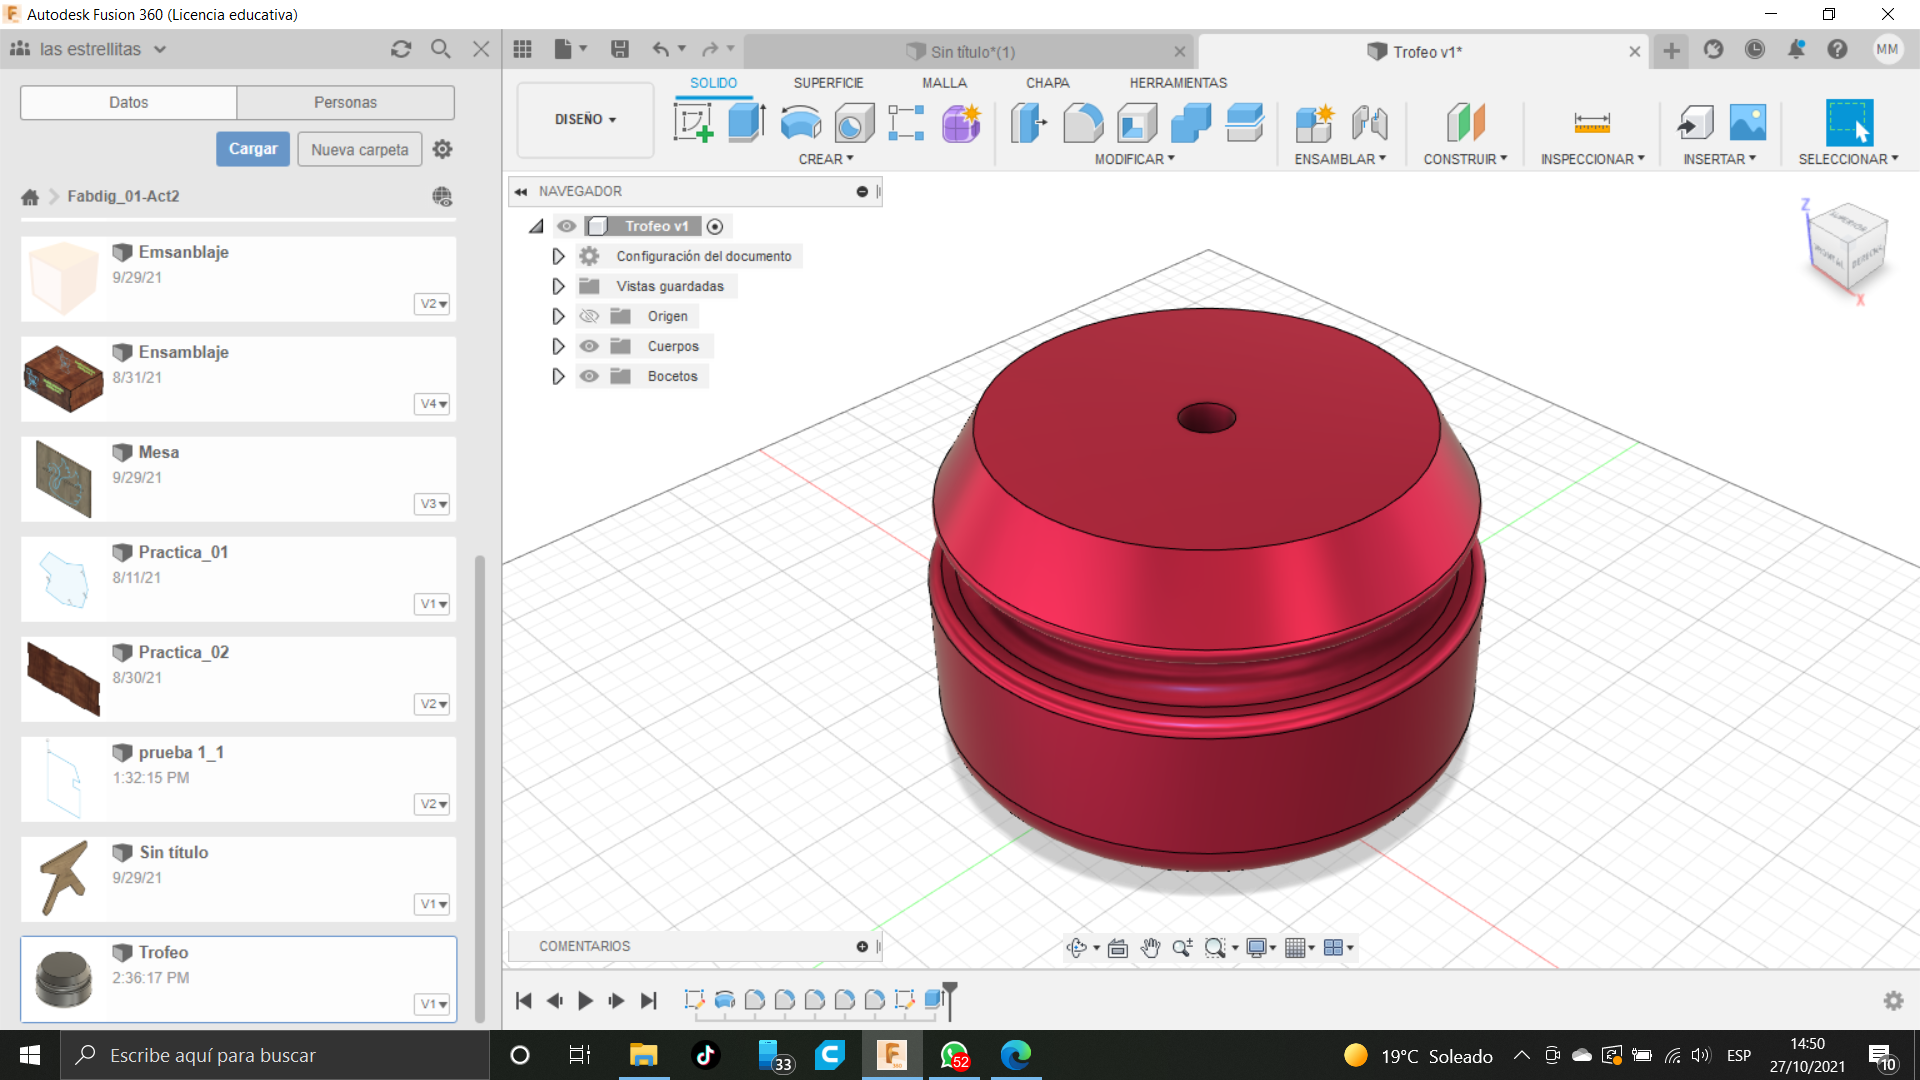Switch to the MALLA tab
Image resolution: width=1920 pixels, height=1080 pixels.
(x=944, y=83)
